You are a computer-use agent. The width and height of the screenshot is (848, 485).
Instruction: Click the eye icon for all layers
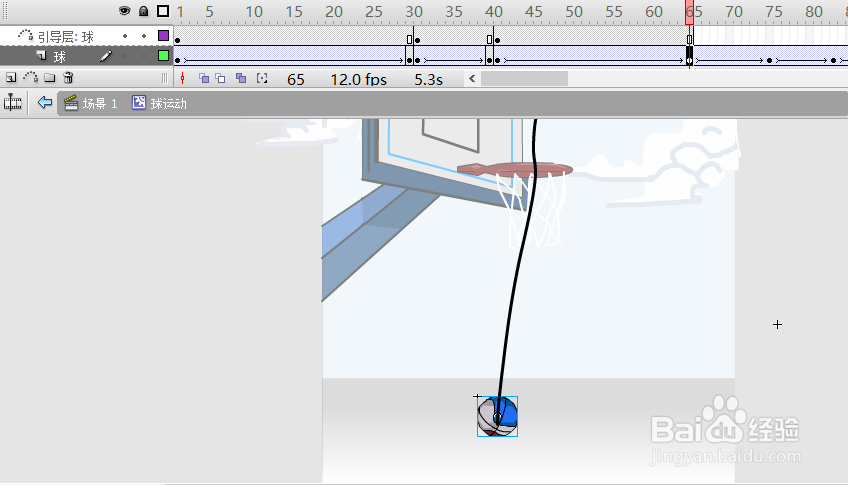point(124,11)
